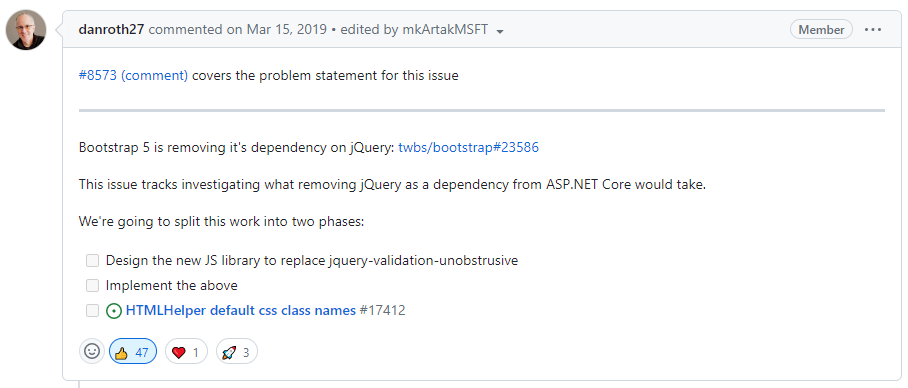Click the open-issue icon beside HTMLHelper
This screenshot has height=388, width=908.
coord(114,311)
